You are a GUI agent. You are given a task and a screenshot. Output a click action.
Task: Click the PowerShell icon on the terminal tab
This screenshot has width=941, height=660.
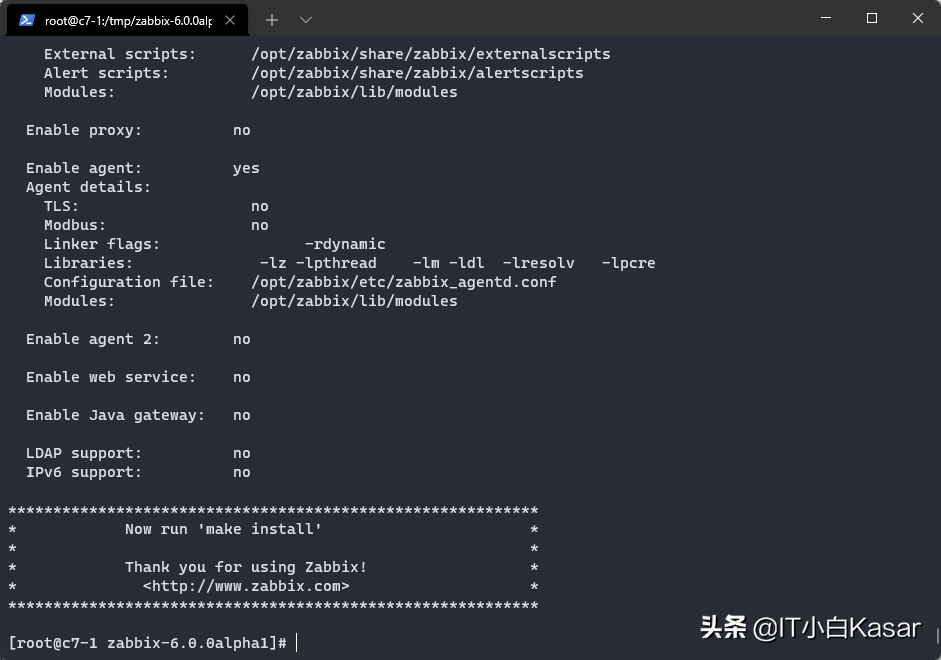click(x=22, y=19)
